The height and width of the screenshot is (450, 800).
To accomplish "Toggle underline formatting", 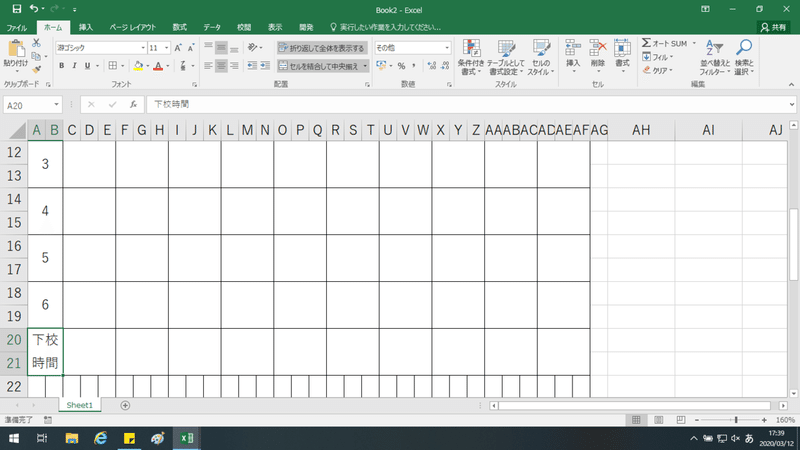I will 87,66.
